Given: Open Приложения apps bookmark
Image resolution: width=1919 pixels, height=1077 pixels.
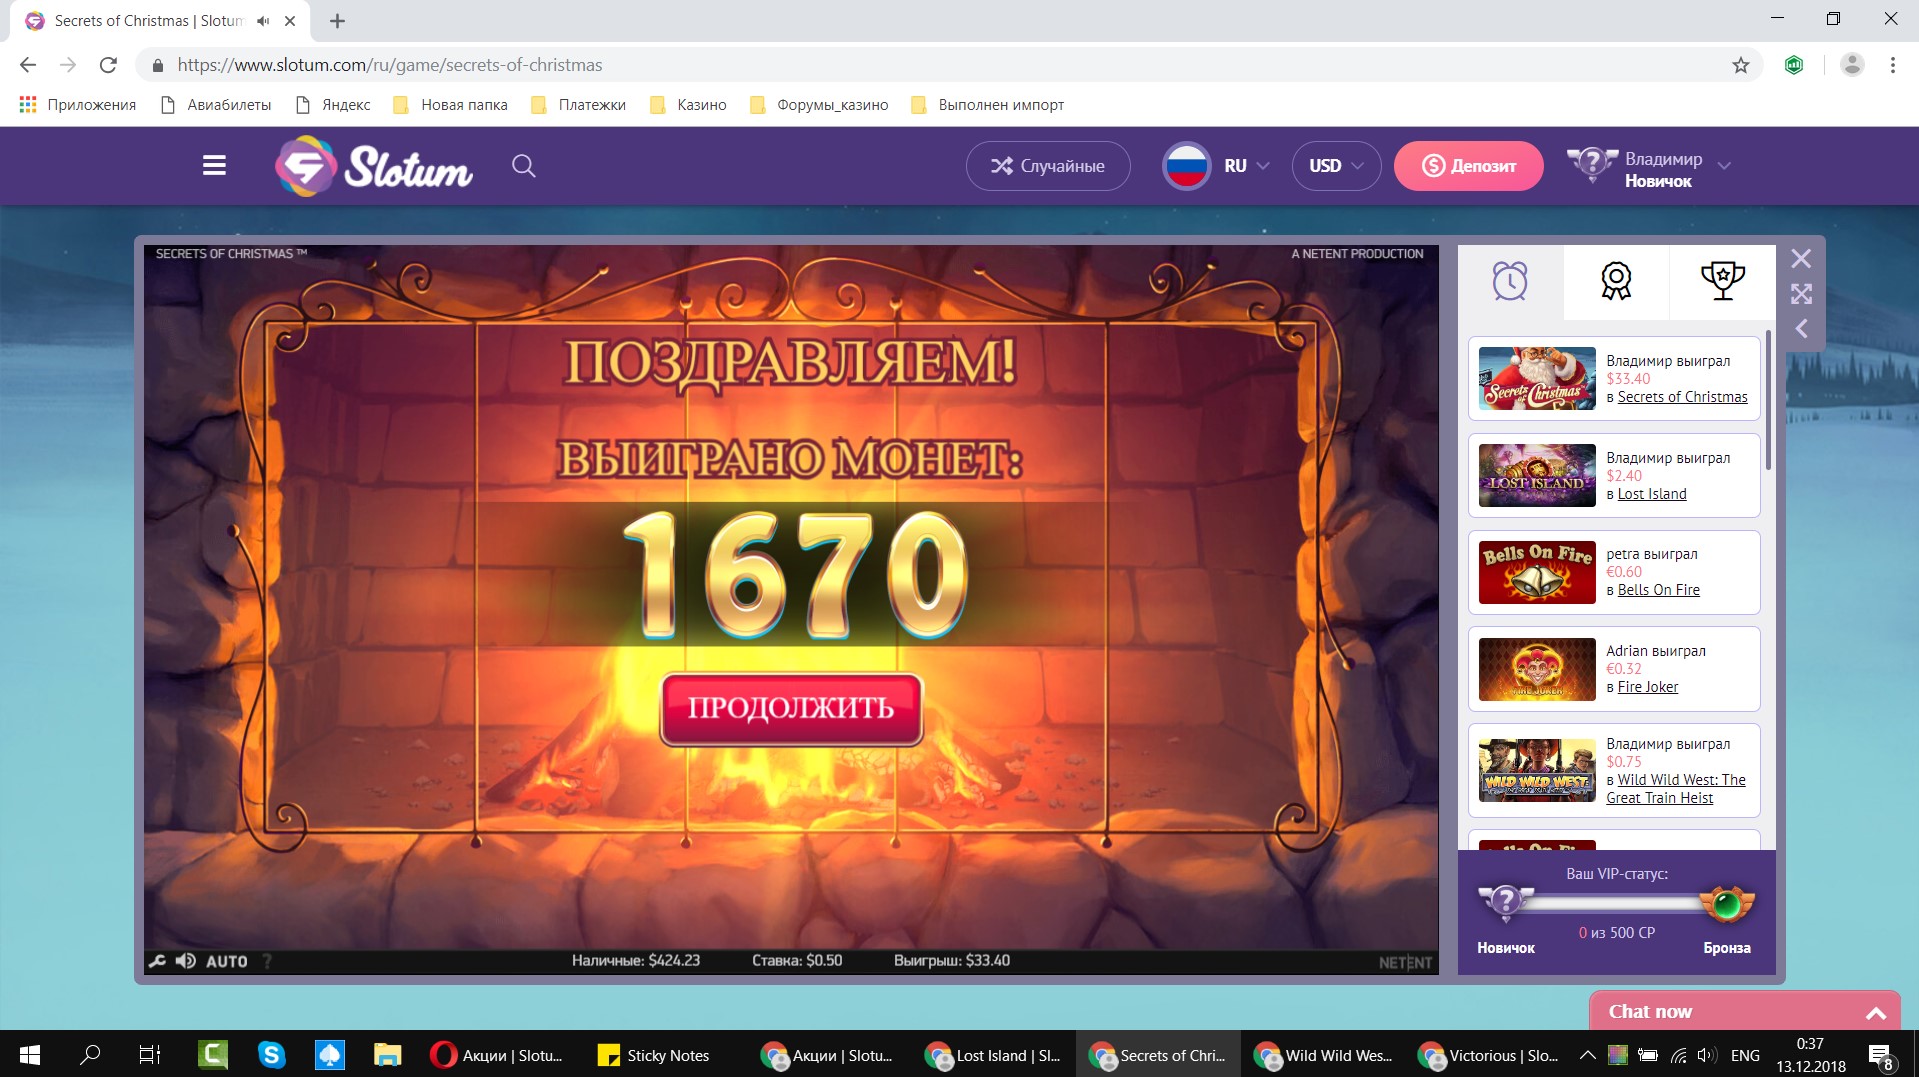Looking at the screenshot, I should [x=78, y=105].
